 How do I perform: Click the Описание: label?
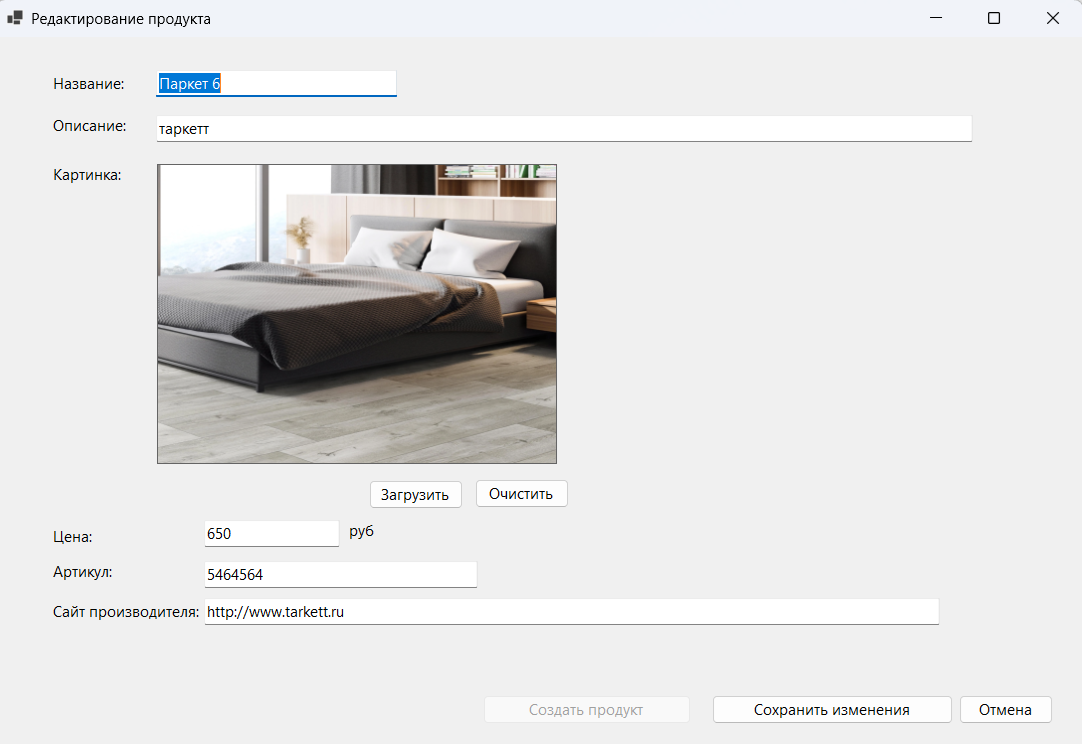[x=90, y=126]
